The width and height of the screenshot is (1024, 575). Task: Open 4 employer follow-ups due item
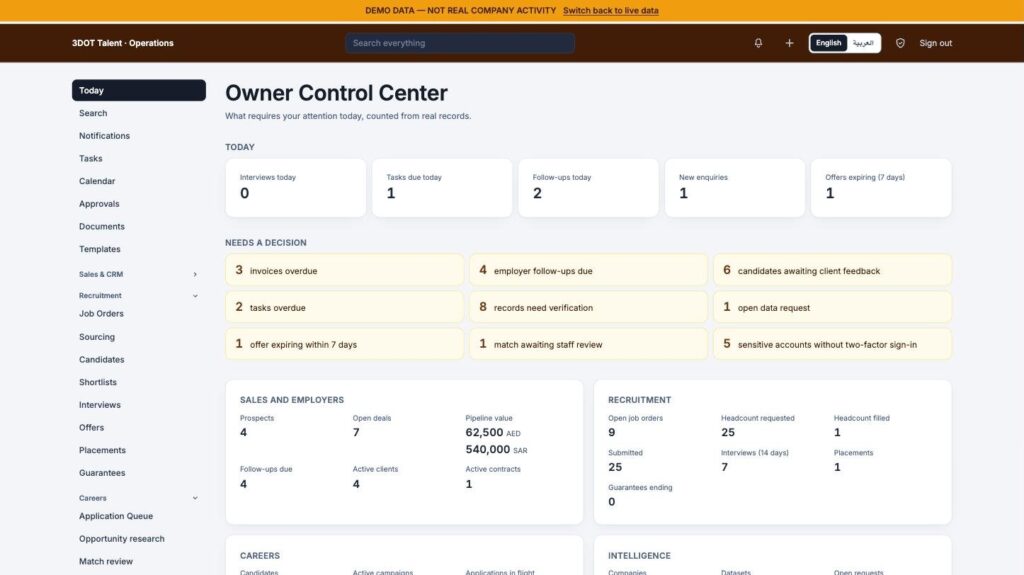click(x=588, y=270)
